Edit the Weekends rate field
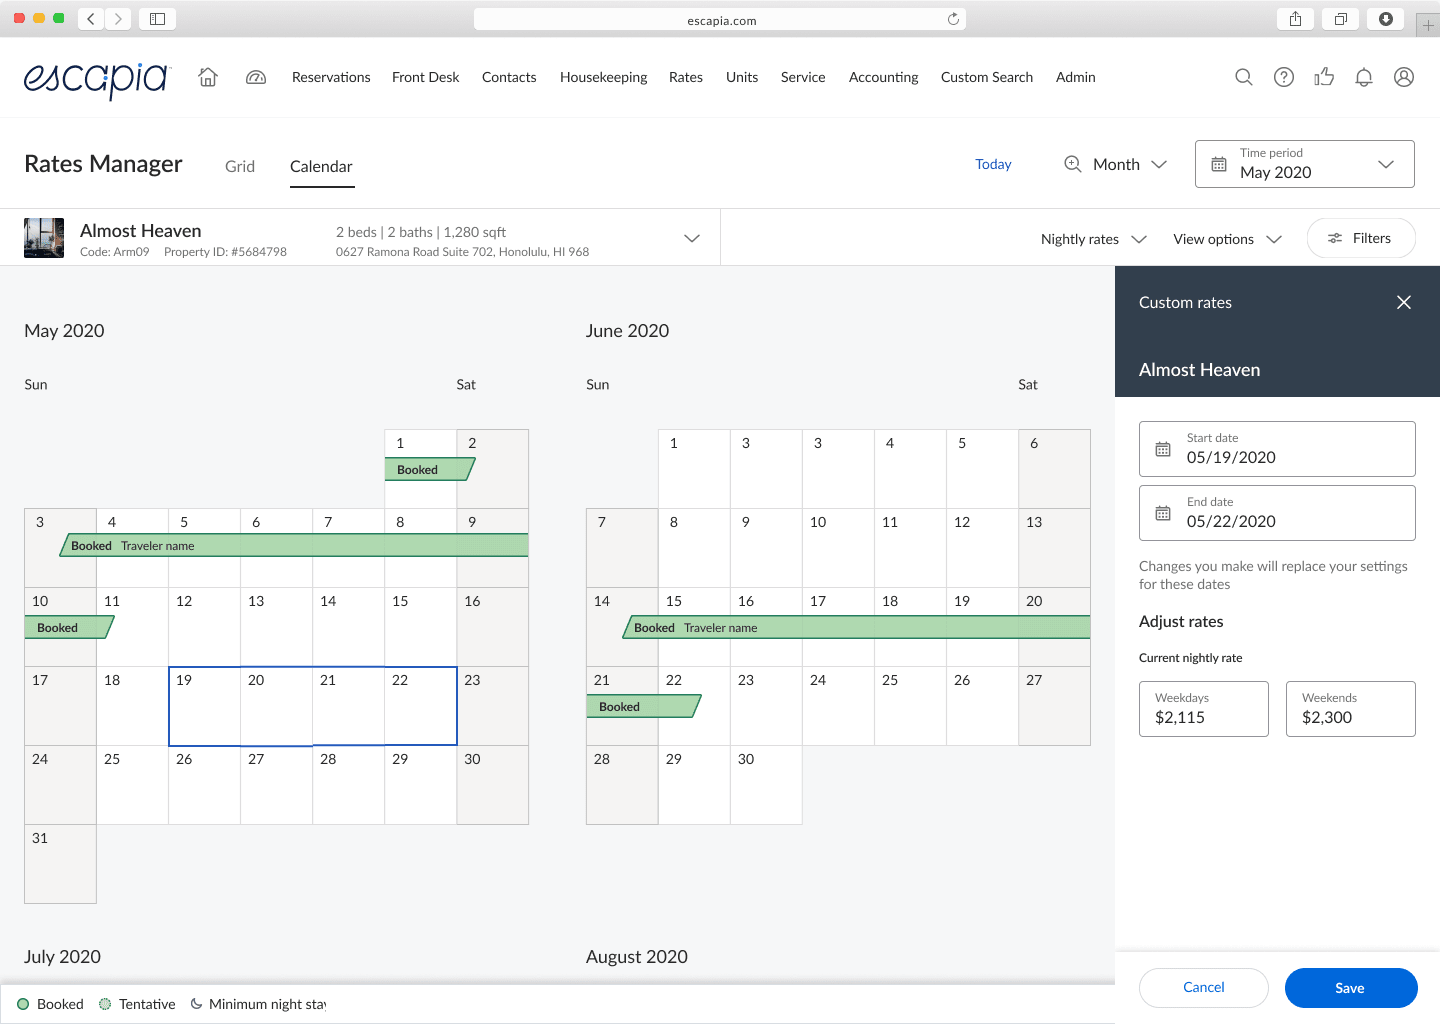 click(x=1351, y=709)
